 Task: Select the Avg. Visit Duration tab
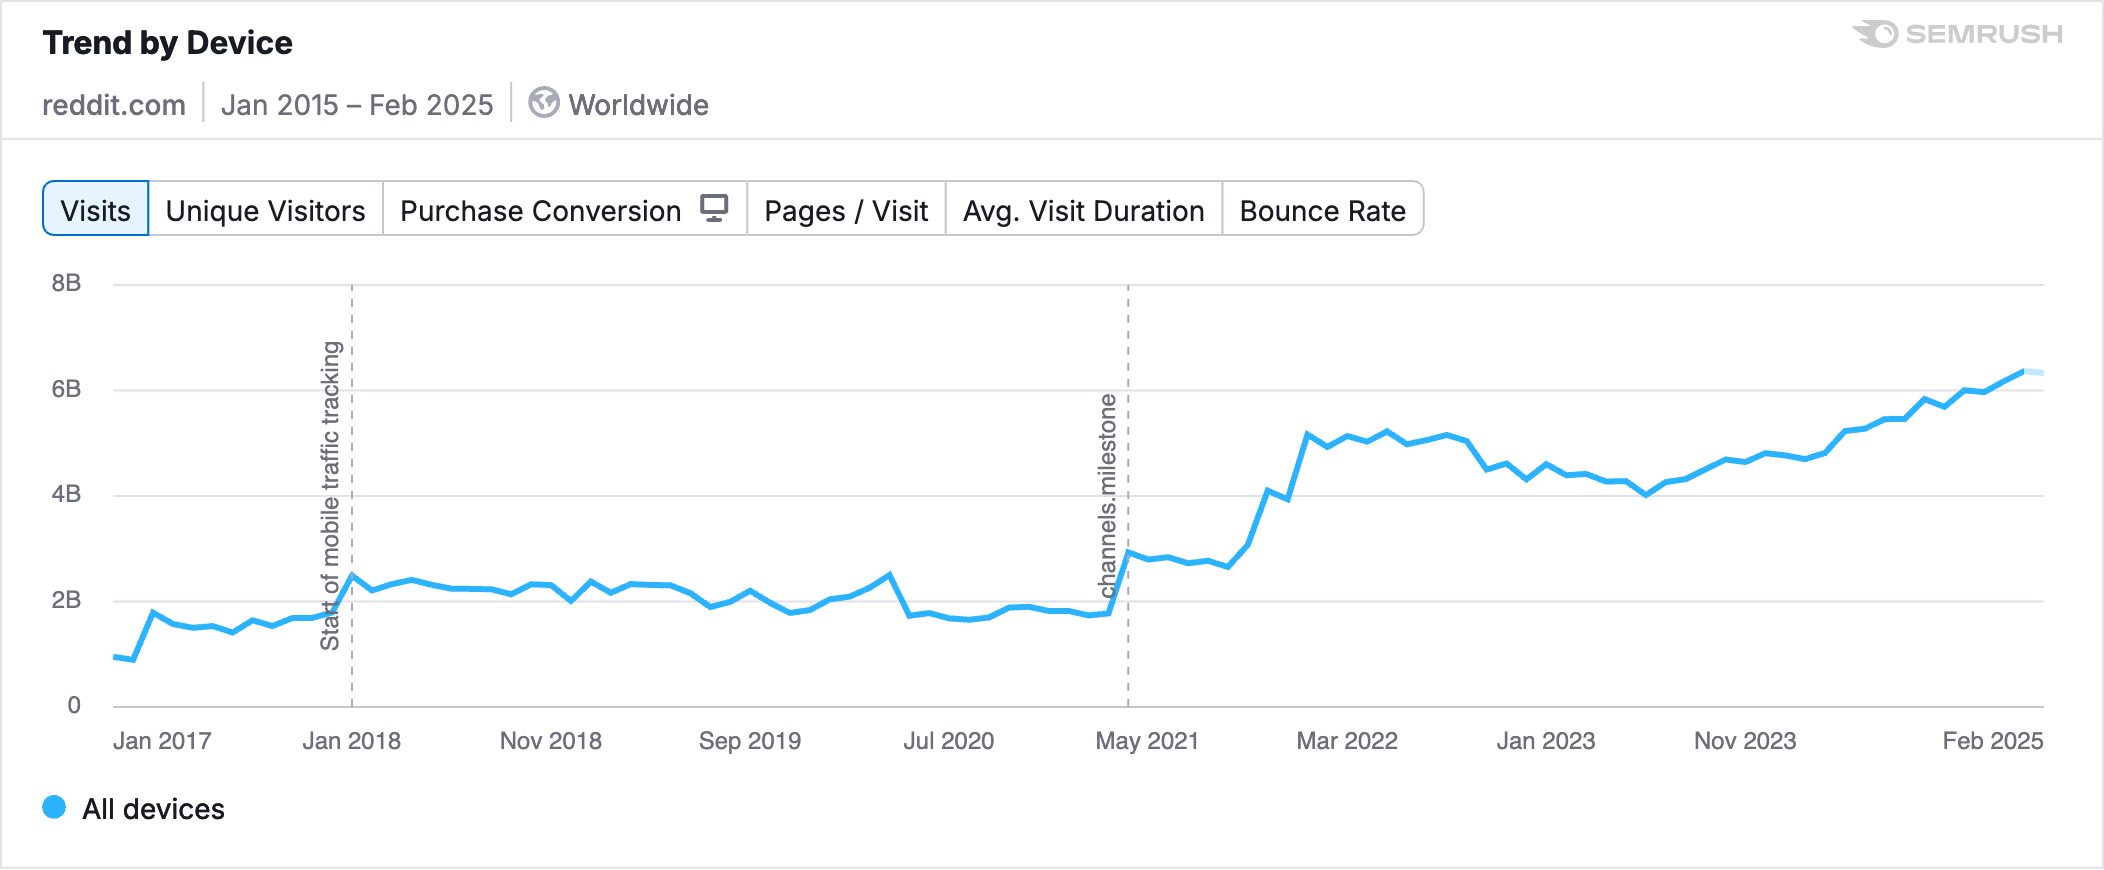1084,209
